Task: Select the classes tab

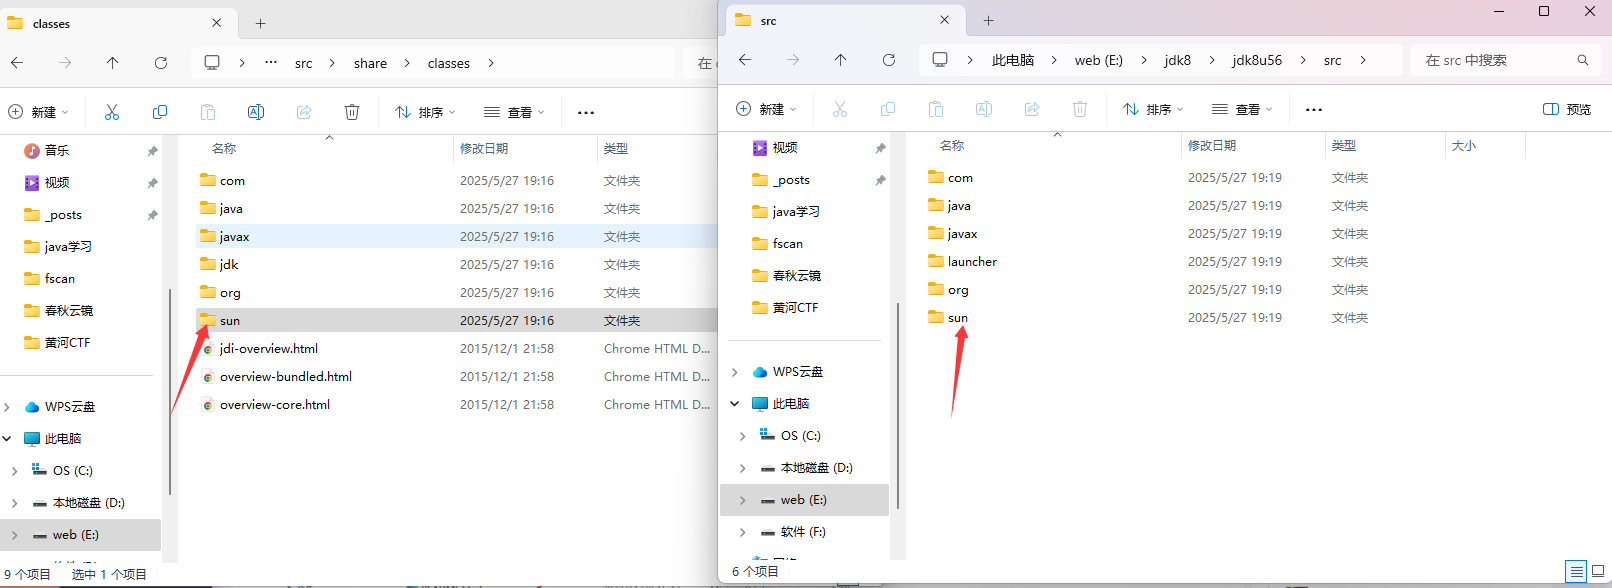Action: (110, 23)
